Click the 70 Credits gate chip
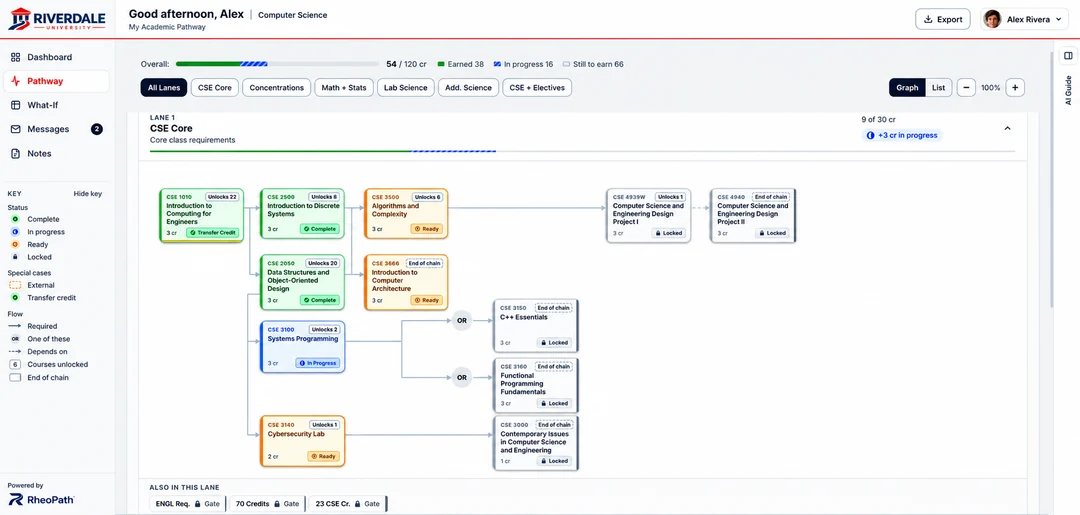This screenshot has height=515, width=1080. point(267,504)
